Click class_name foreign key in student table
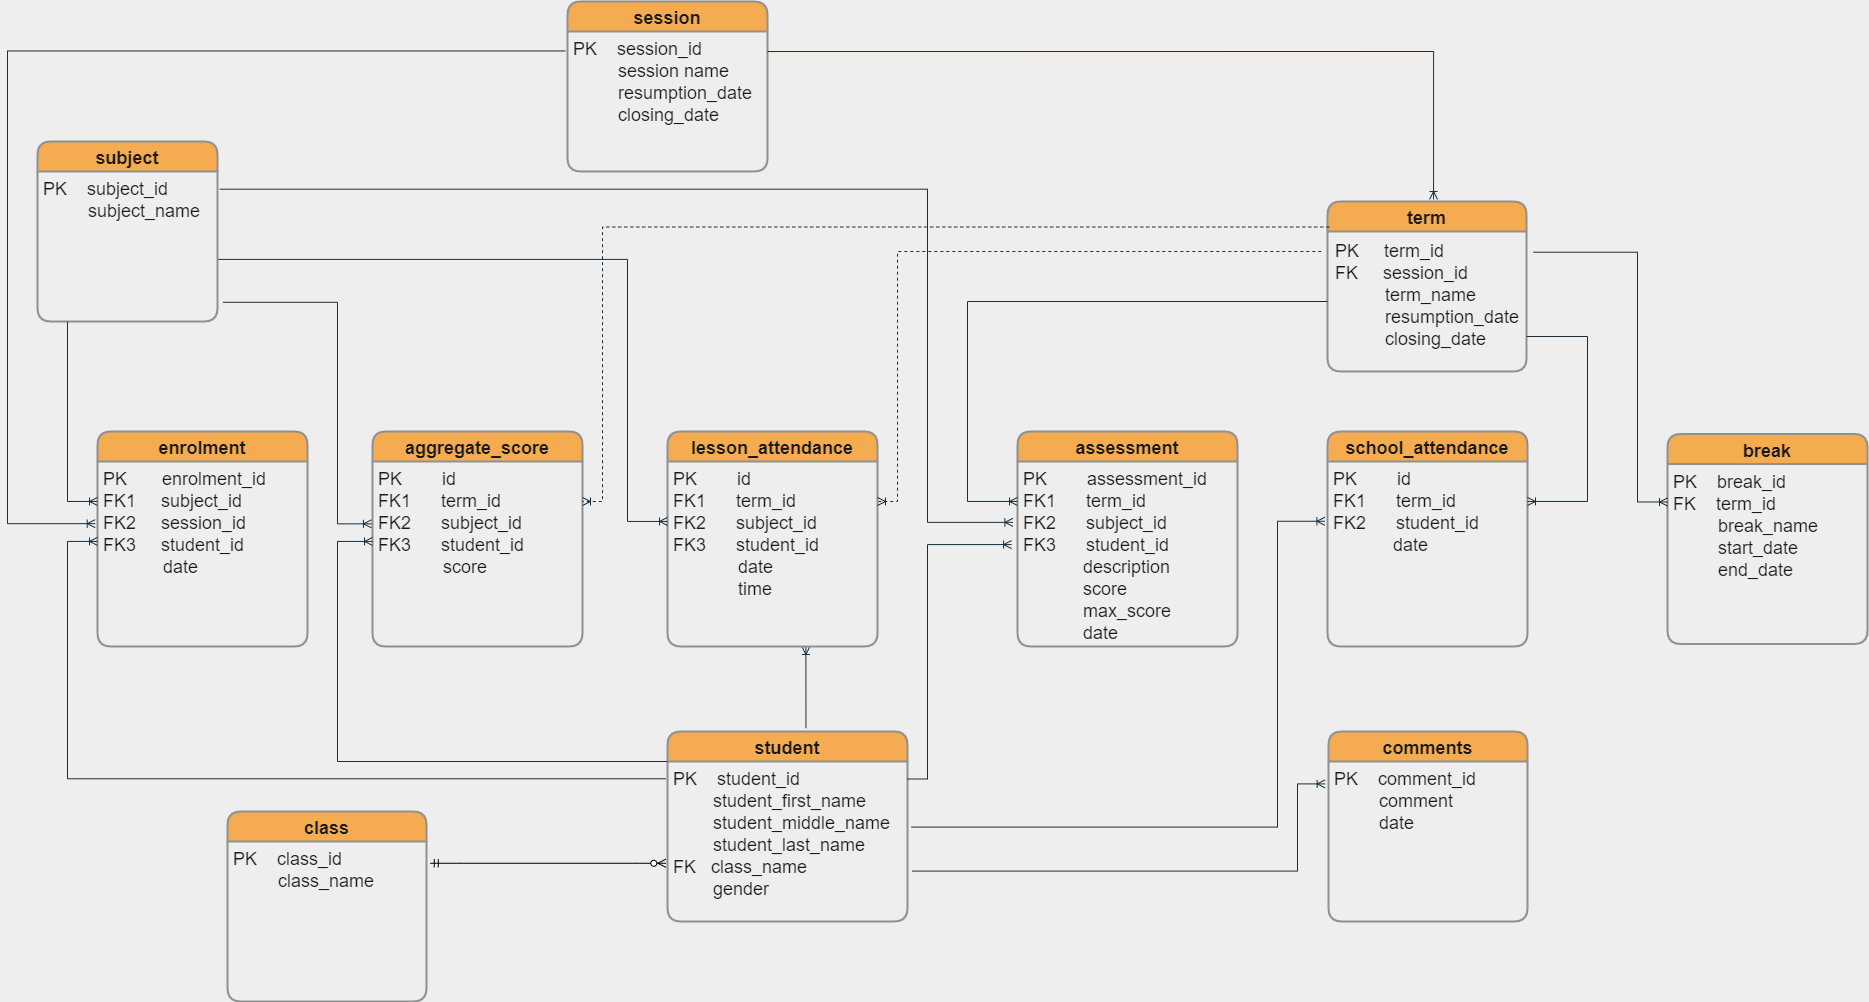 759,867
